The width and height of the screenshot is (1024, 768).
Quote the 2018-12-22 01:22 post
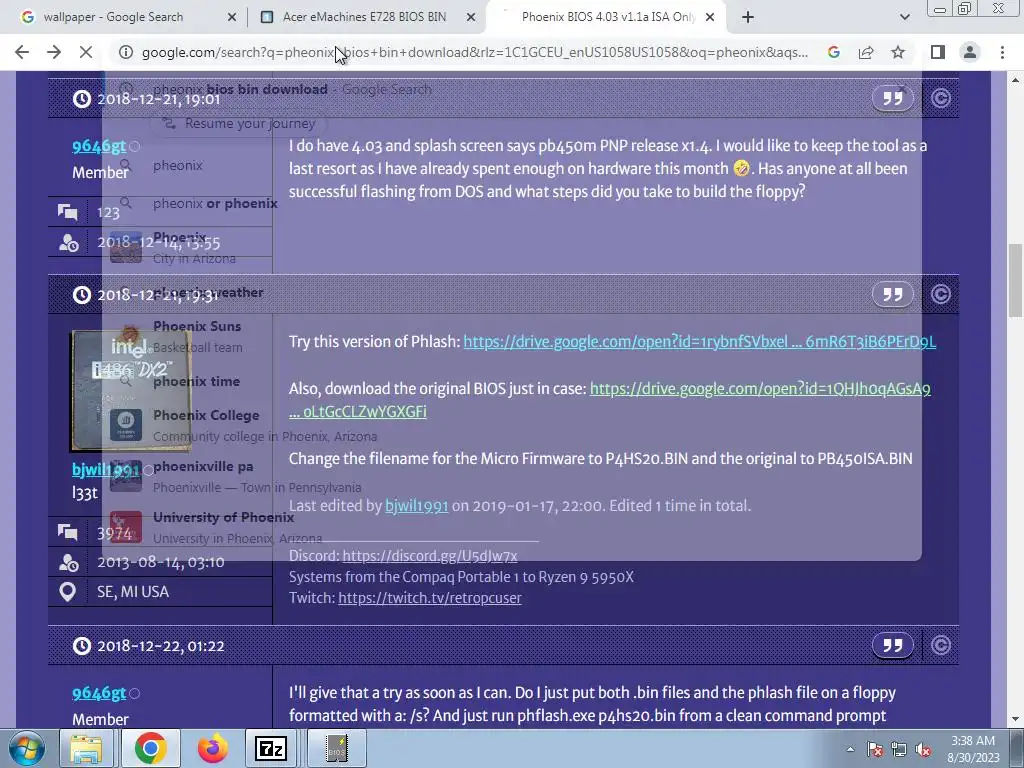(x=893, y=645)
